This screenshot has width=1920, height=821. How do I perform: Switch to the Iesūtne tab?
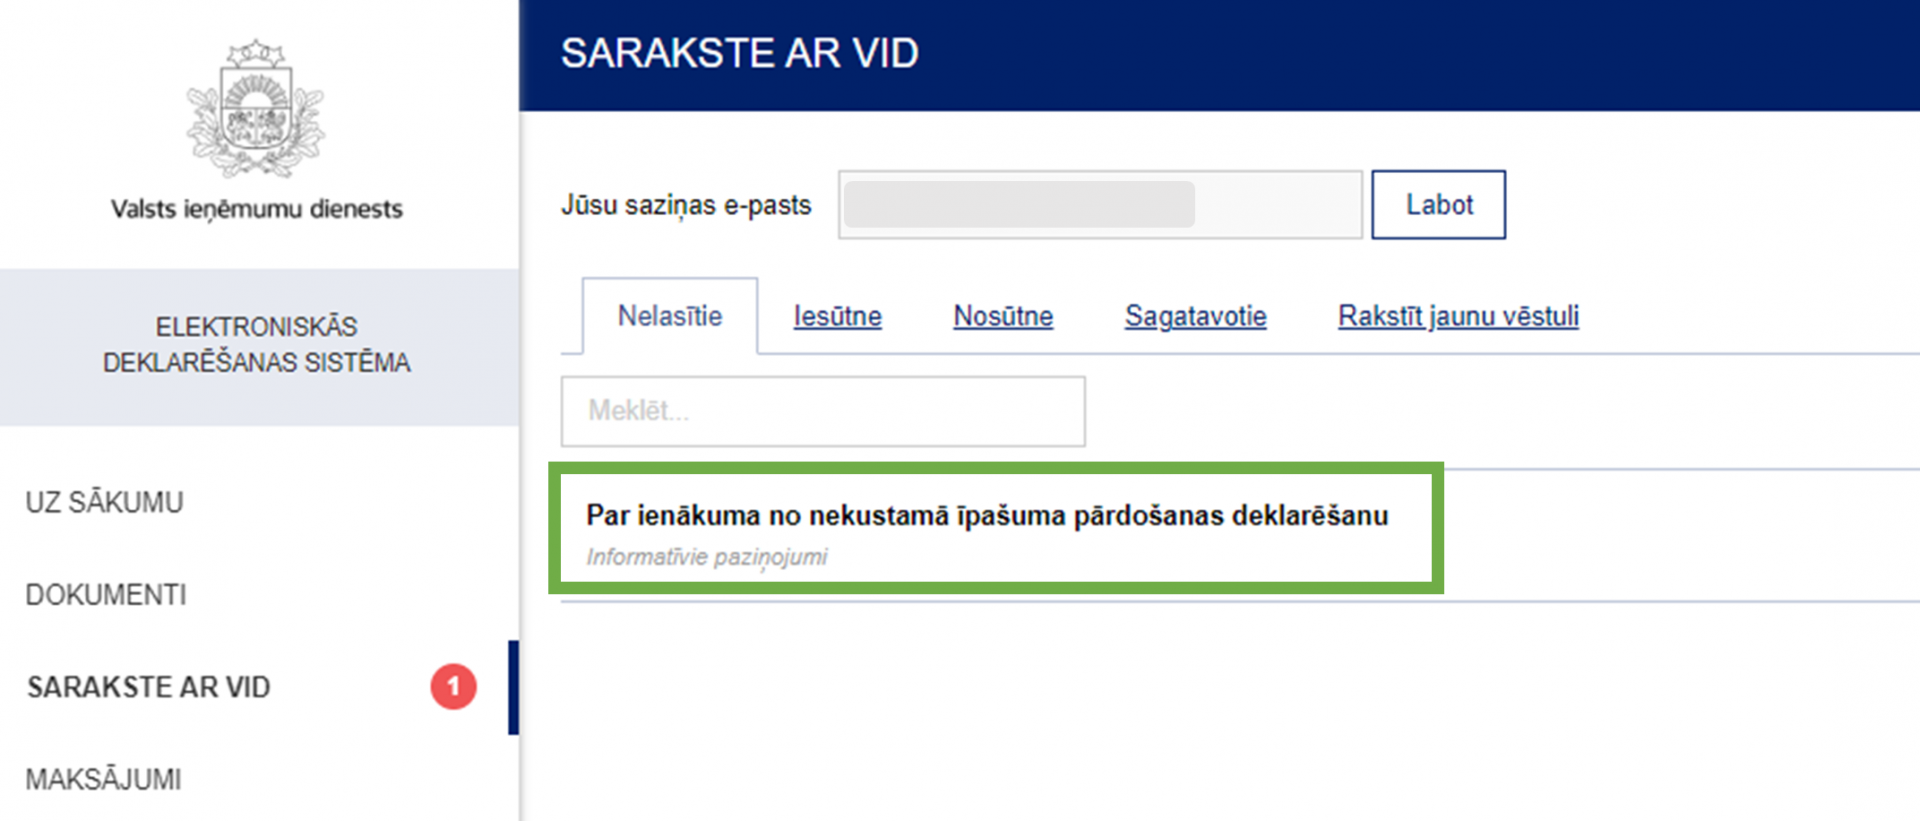837,316
